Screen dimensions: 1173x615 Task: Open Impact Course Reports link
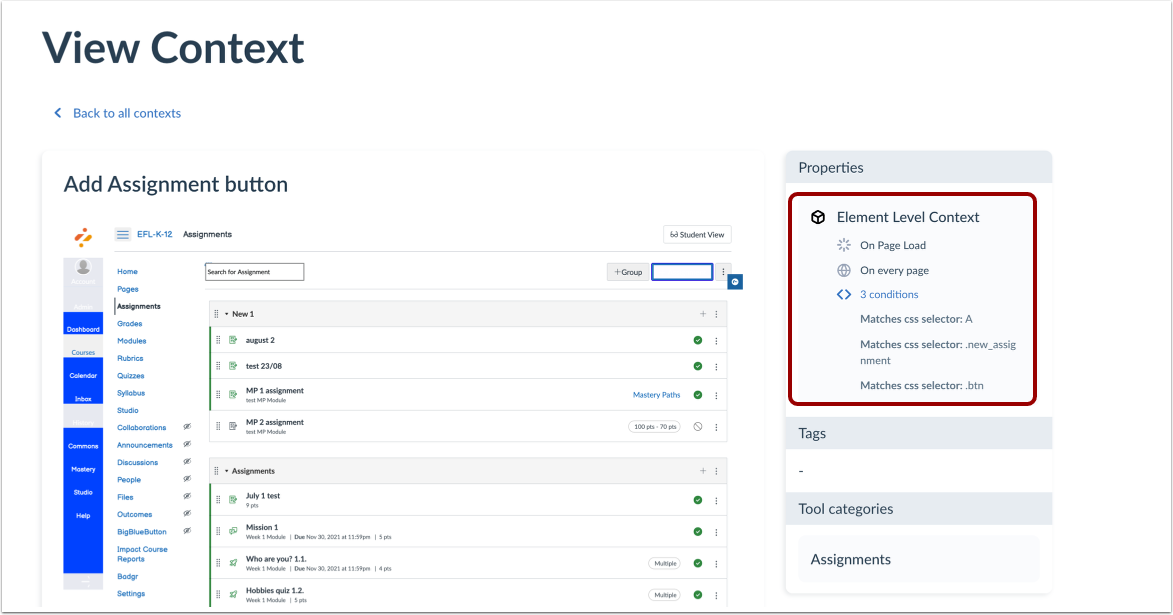142,554
